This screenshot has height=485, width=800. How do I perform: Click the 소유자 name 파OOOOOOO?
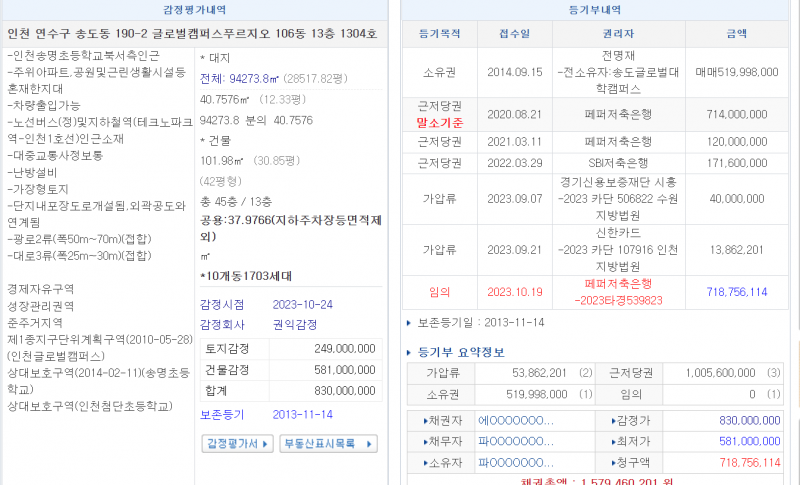pyautogui.click(x=515, y=462)
